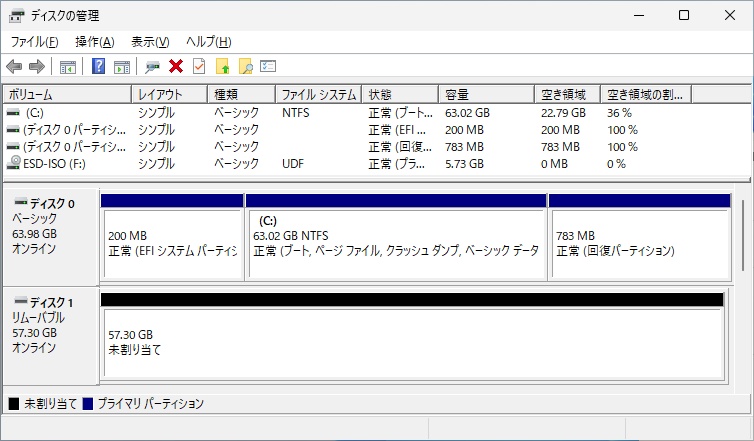
Task: Open the 表示(V) menu
Action: [151, 42]
